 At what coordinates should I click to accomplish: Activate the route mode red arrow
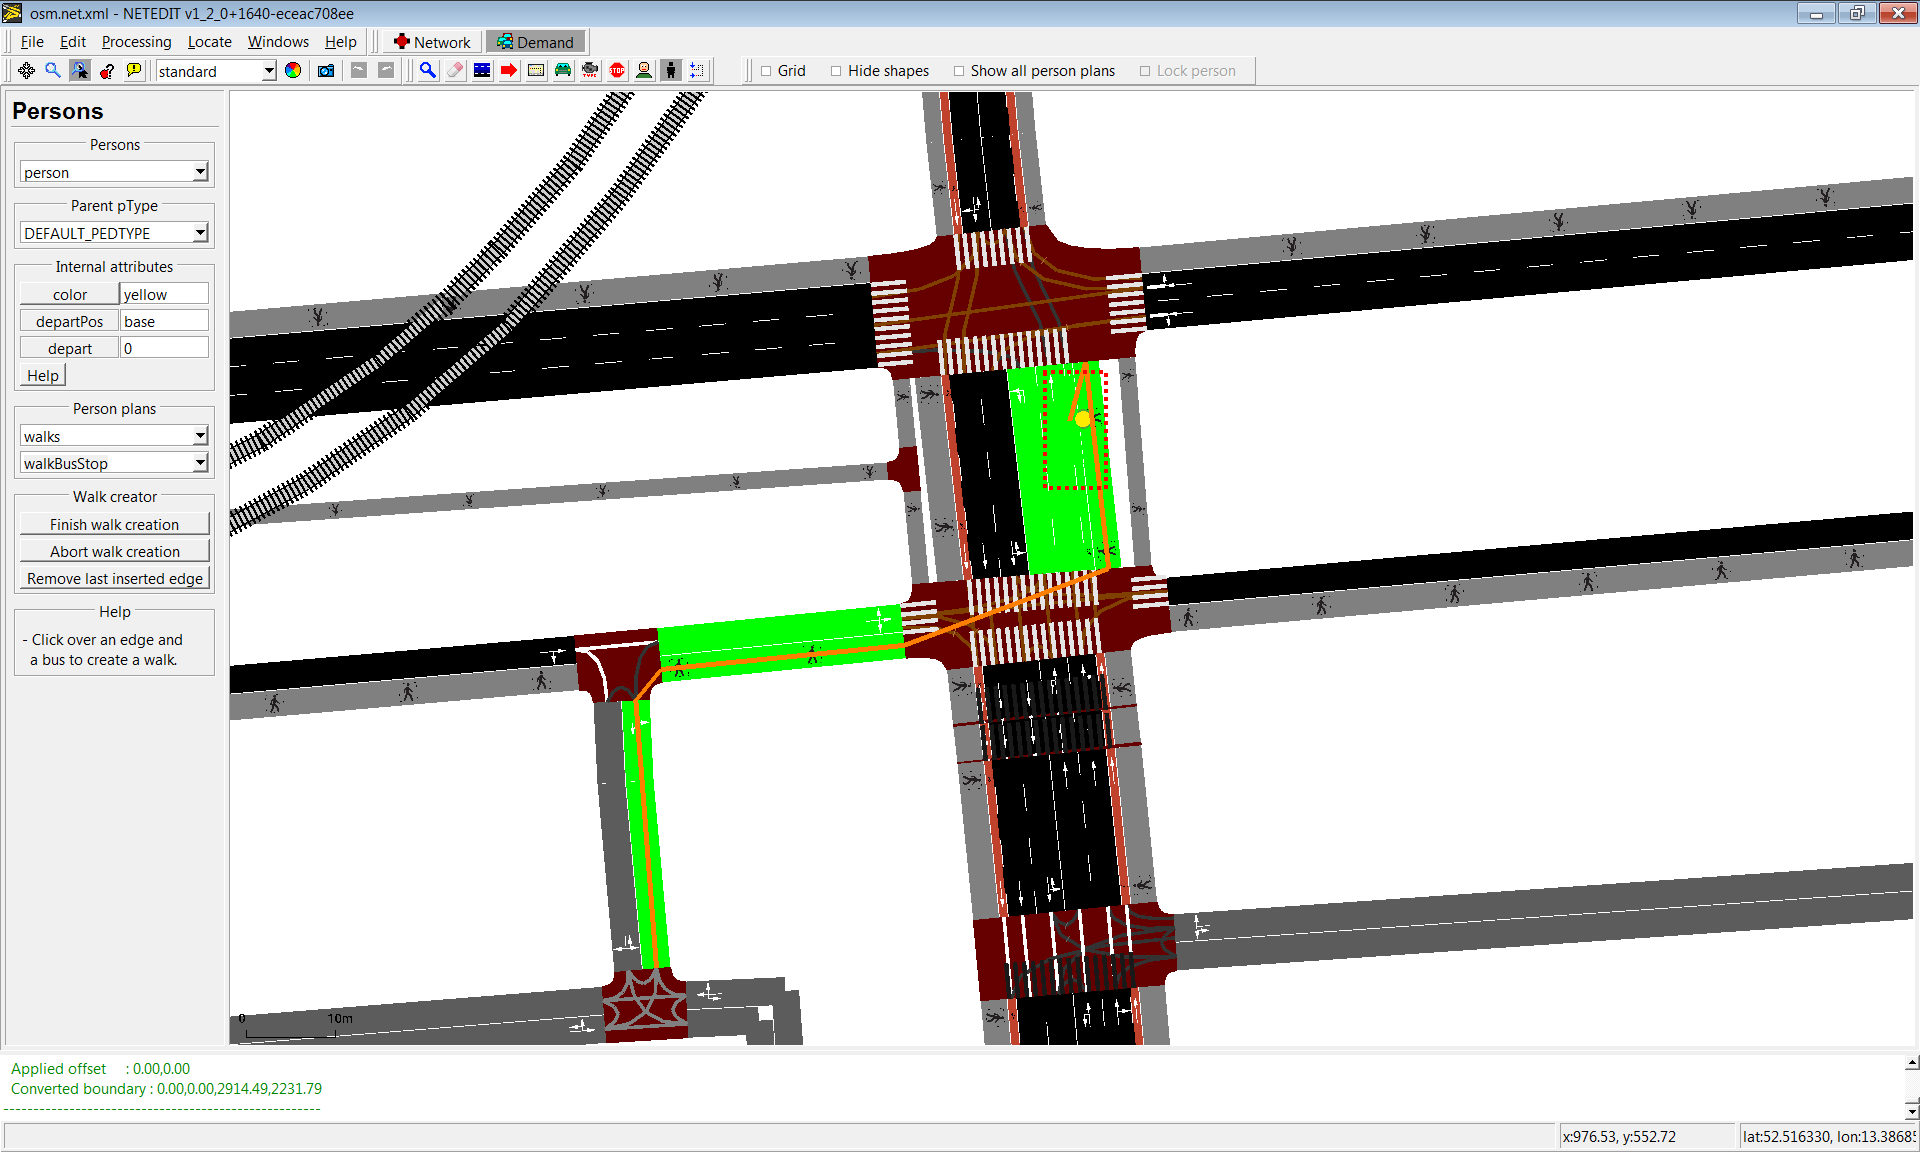[509, 70]
